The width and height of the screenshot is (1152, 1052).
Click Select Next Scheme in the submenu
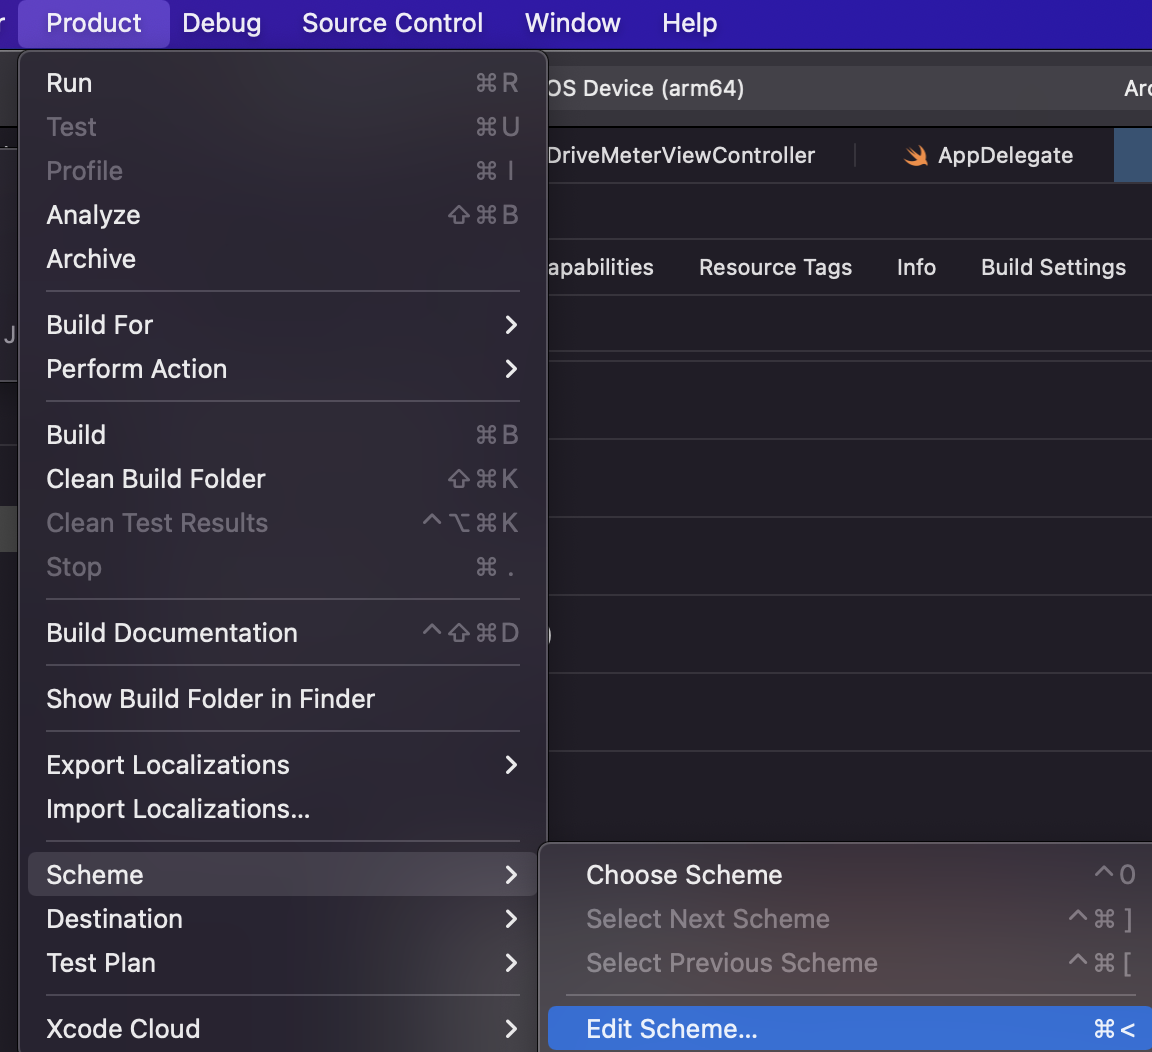coord(850,919)
